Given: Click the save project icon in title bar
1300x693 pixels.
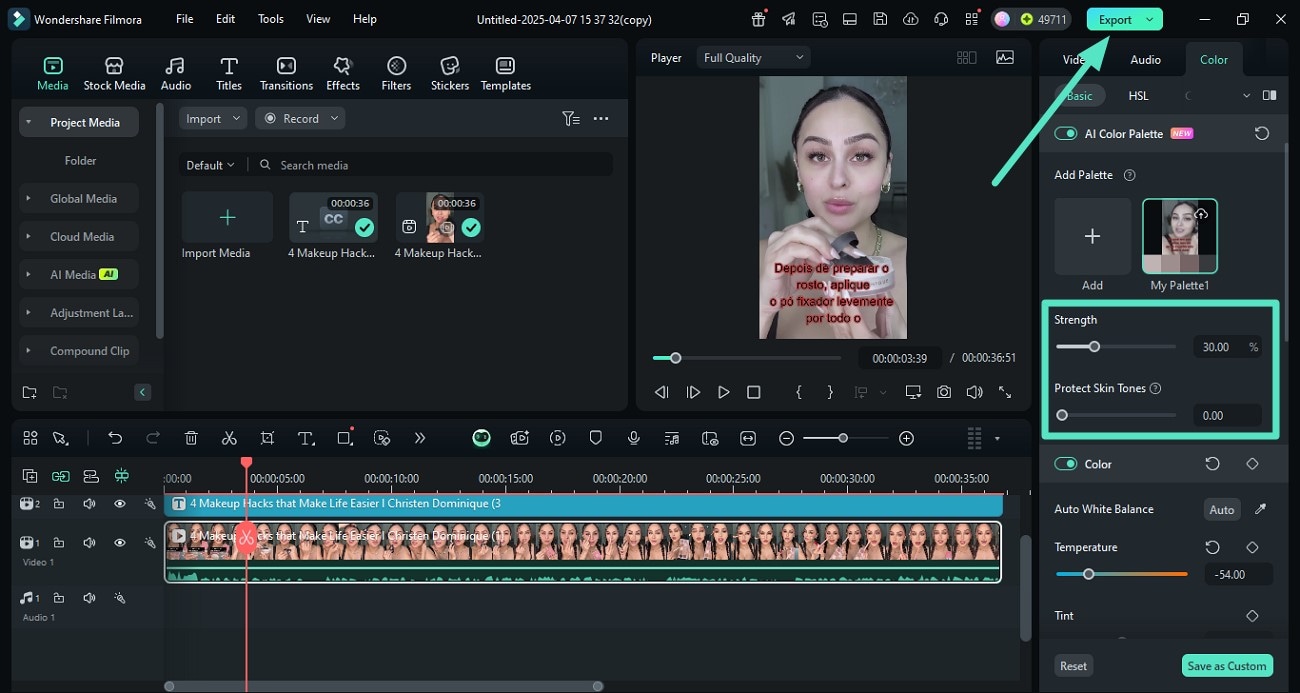Looking at the screenshot, I should coord(879,19).
